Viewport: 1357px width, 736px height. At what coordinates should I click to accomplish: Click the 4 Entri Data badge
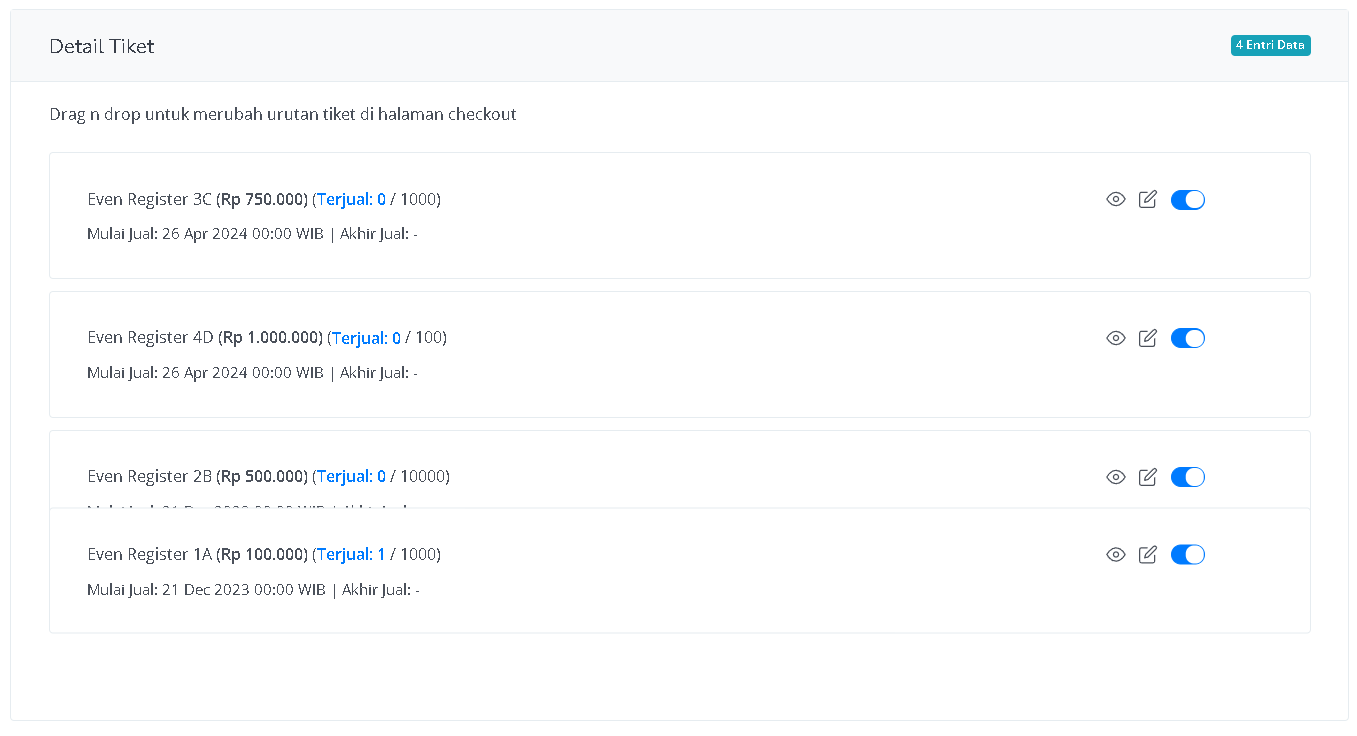click(1270, 45)
